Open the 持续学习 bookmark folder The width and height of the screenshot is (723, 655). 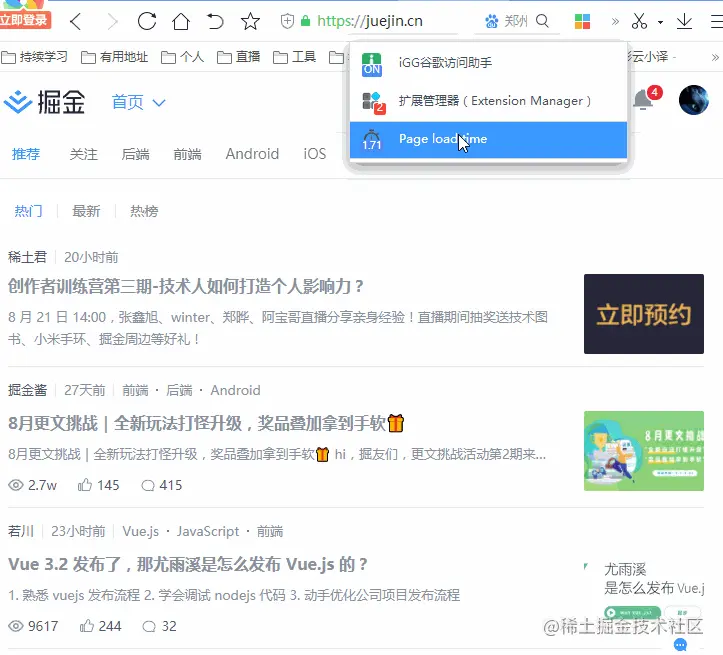coord(35,57)
